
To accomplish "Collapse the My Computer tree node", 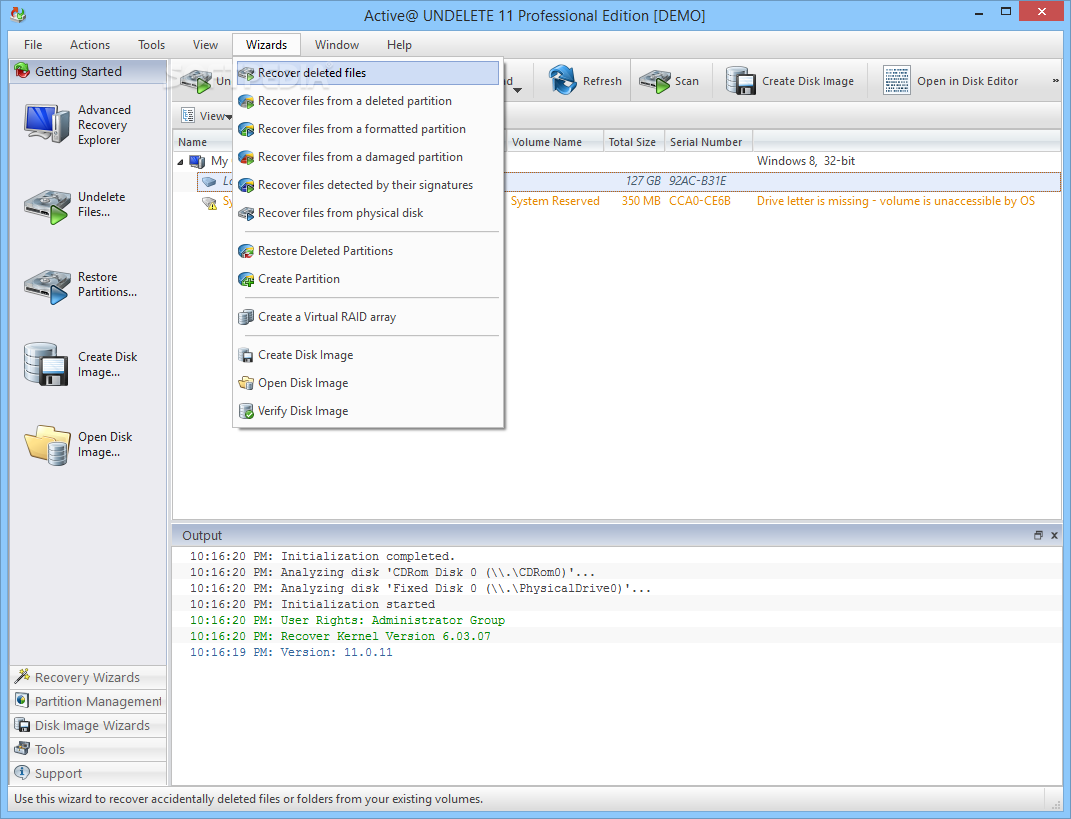I will [180, 162].
